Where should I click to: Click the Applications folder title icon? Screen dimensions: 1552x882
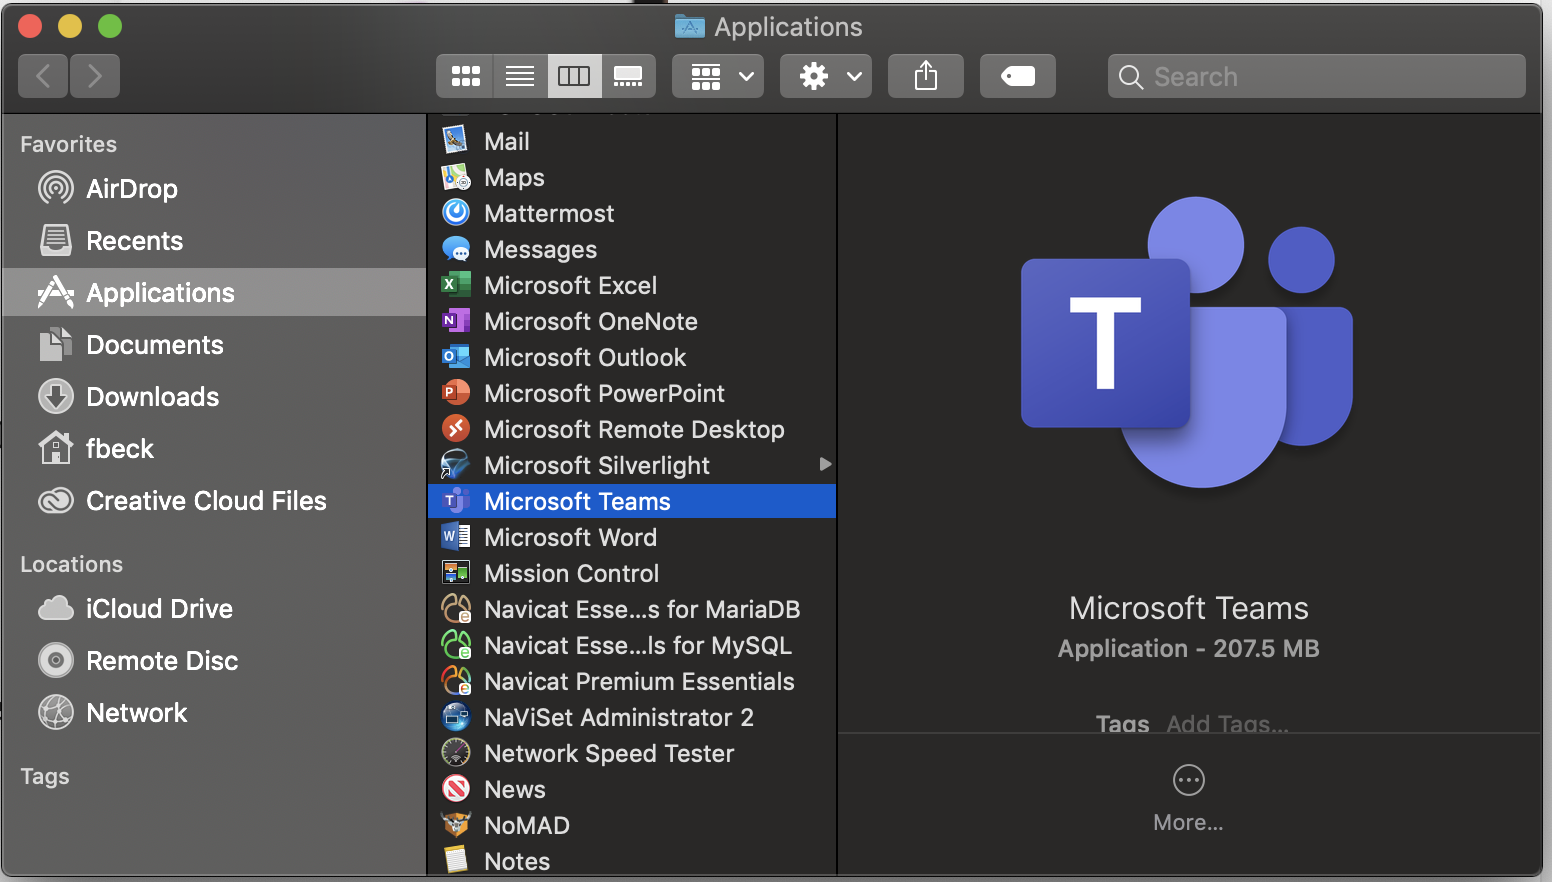[690, 26]
